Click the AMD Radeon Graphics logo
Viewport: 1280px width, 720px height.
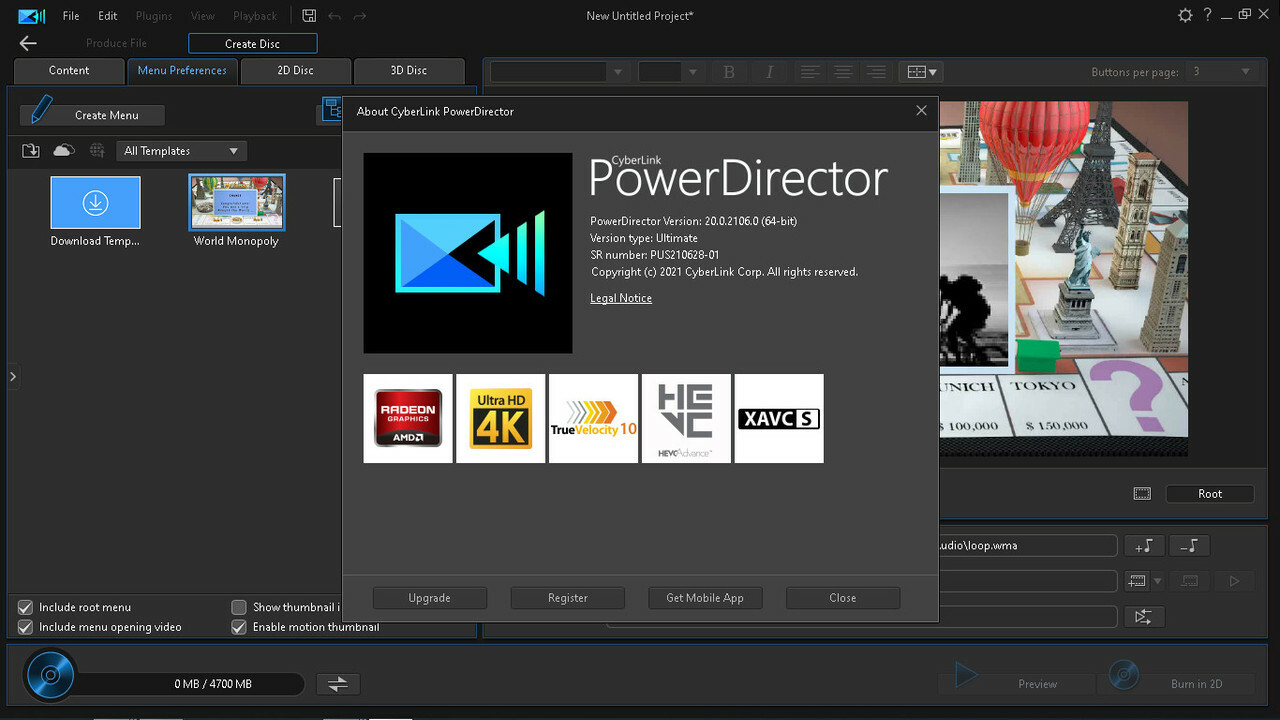(408, 418)
